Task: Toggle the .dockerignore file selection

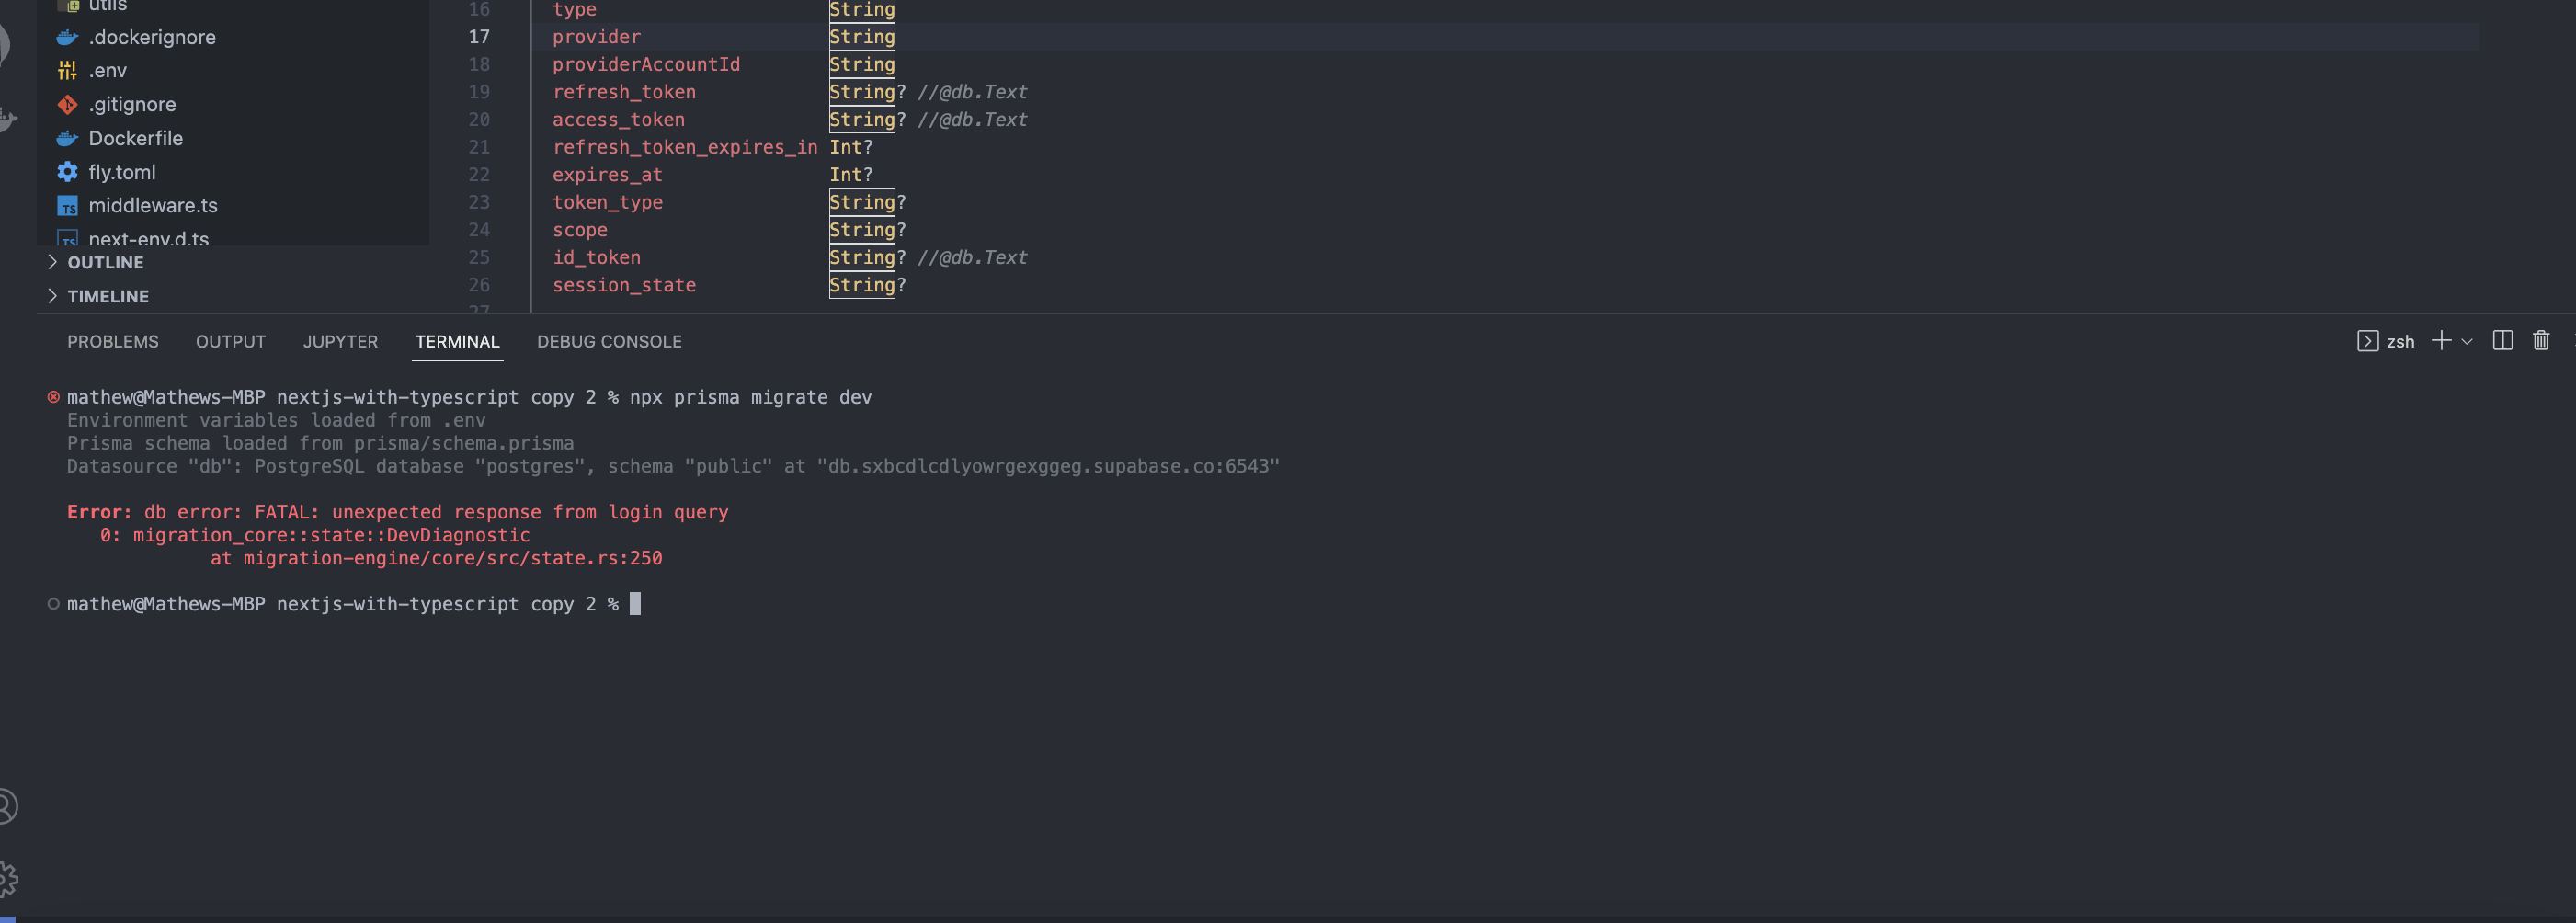Action: [66, 37]
